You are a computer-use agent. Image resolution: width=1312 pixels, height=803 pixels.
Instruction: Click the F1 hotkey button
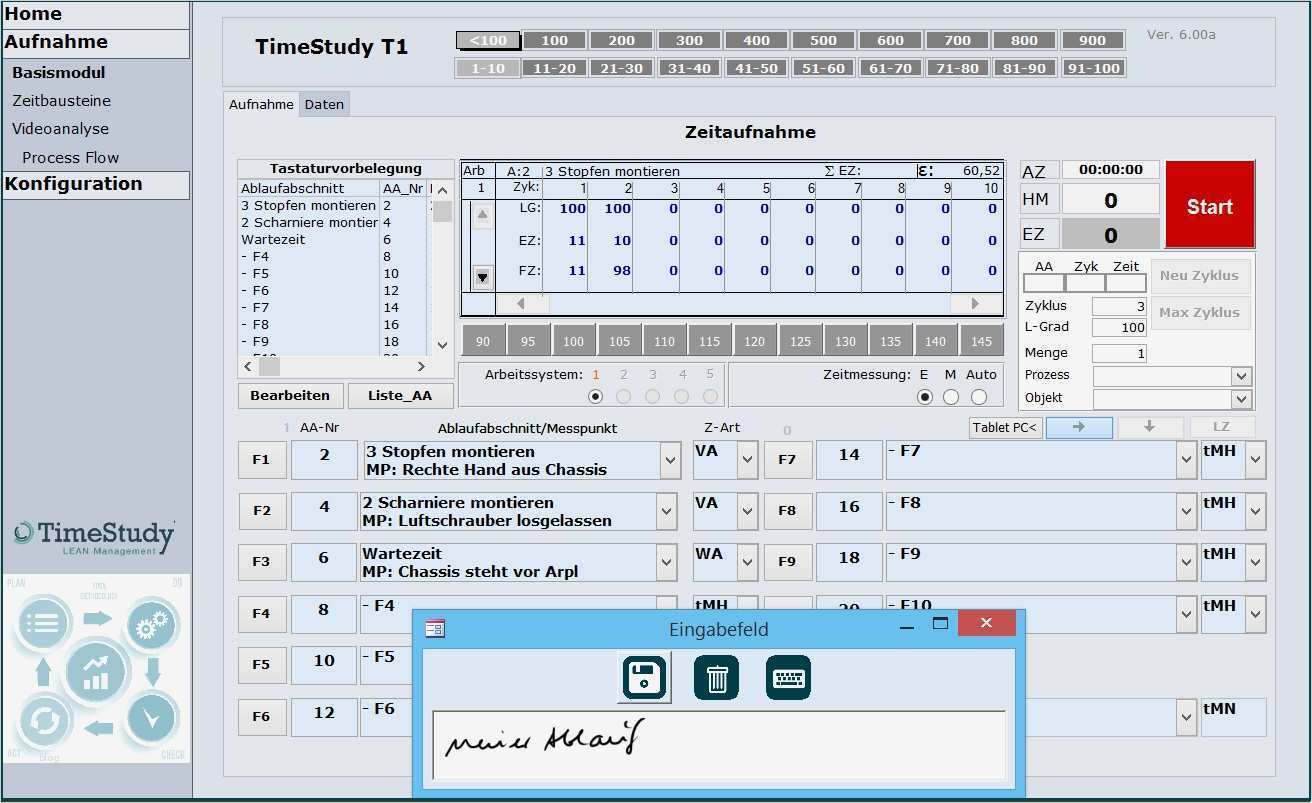coord(261,460)
